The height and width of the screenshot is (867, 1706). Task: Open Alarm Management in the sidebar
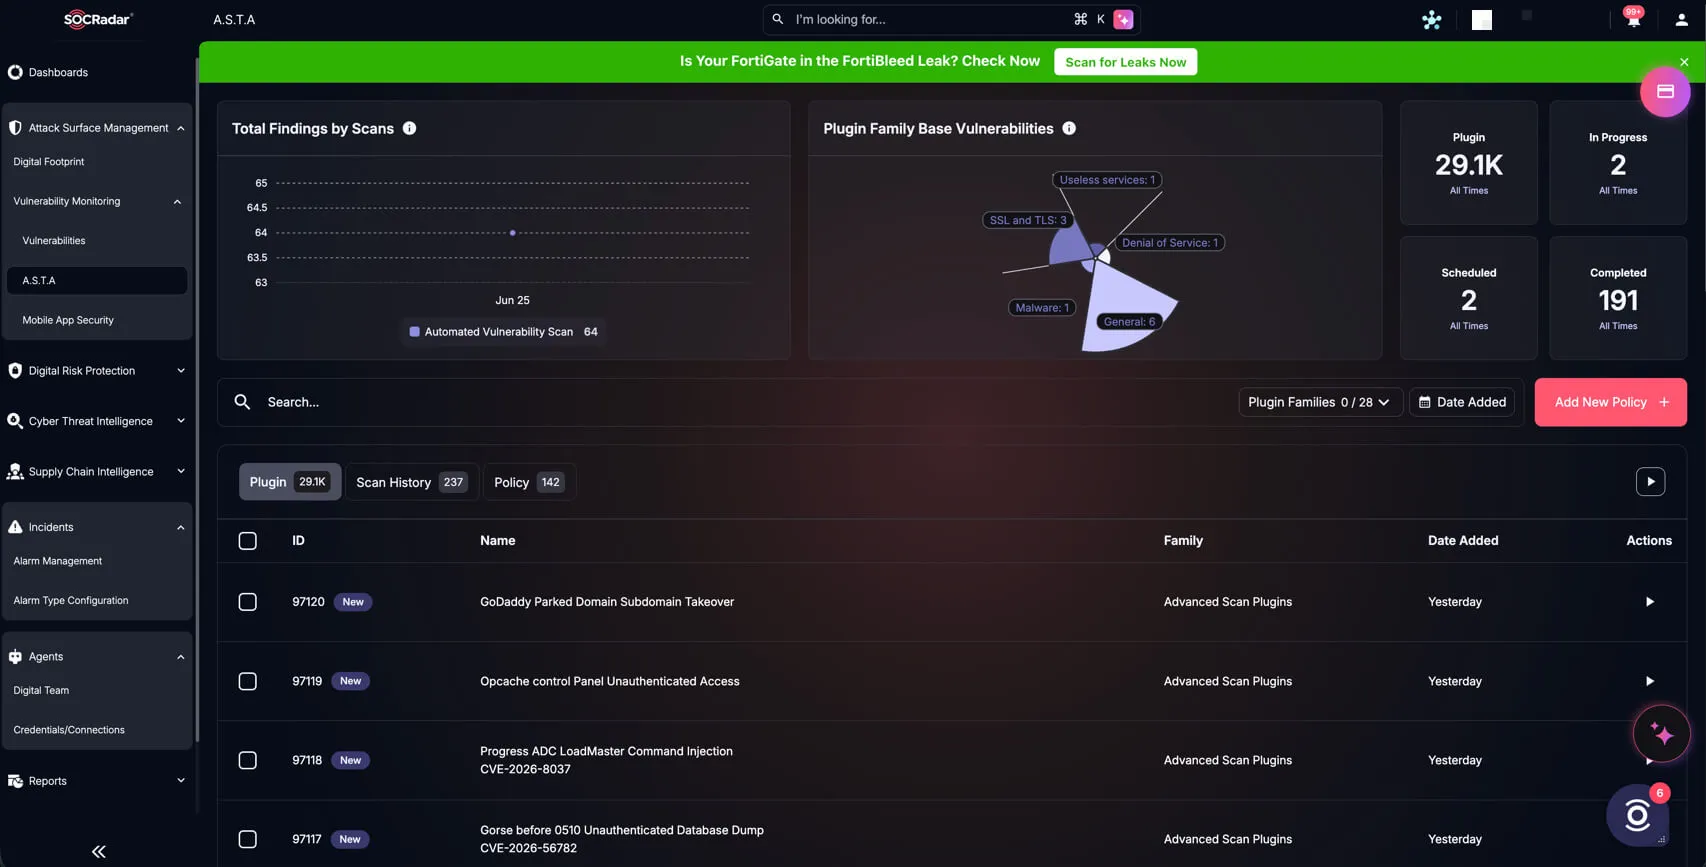58,561
